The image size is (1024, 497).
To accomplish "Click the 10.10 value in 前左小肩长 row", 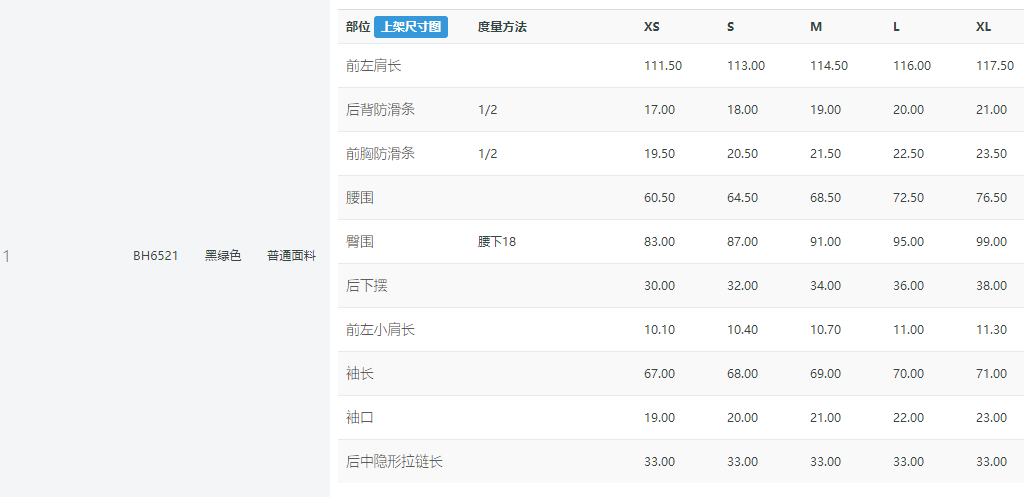I will (660, 330).
